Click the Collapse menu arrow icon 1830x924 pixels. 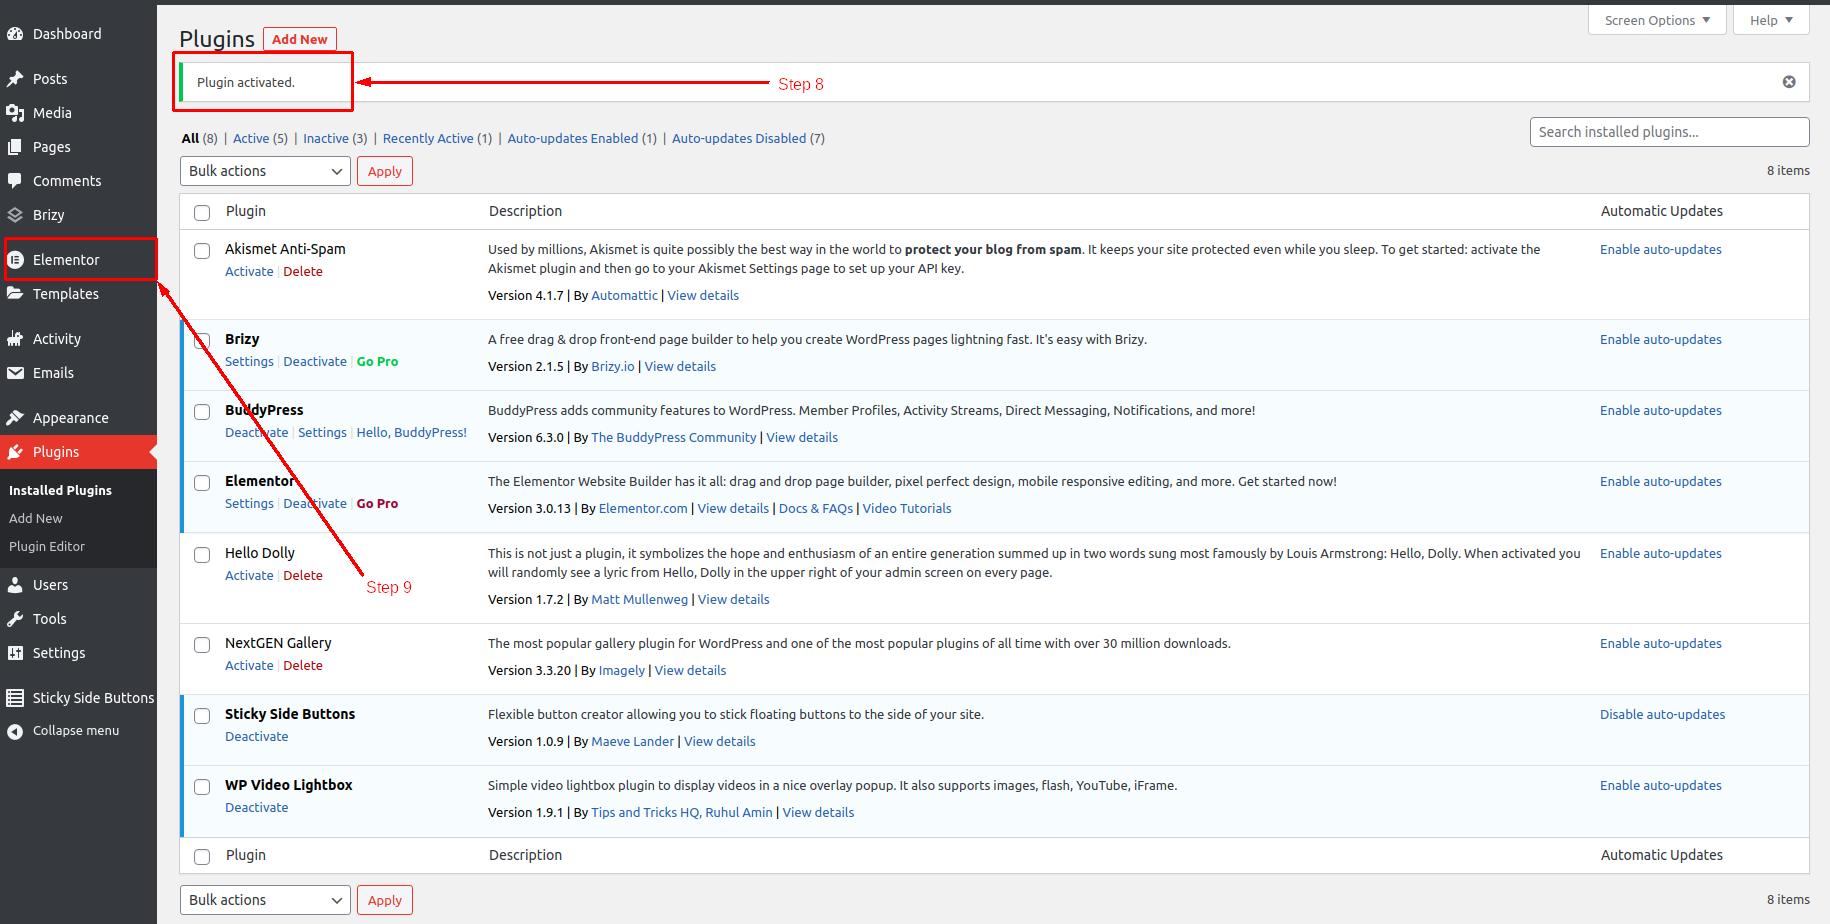pyautogui.click(x=15, y=731)
